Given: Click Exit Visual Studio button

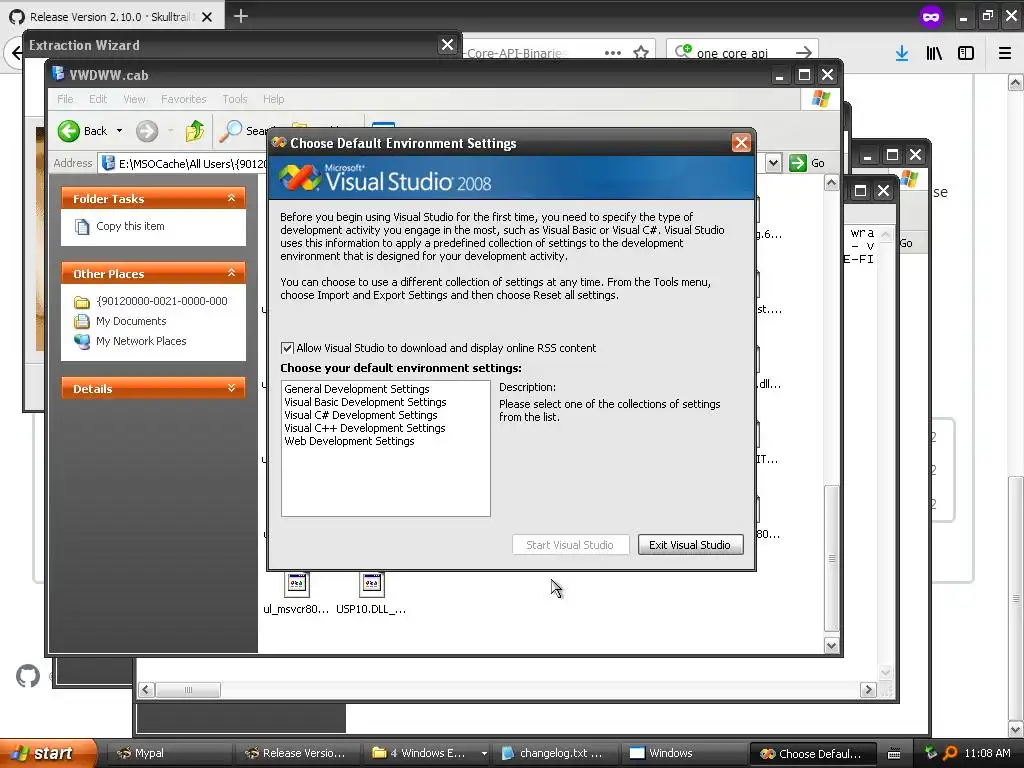Looking at the screenshot, I should click(x=690, y=545).
